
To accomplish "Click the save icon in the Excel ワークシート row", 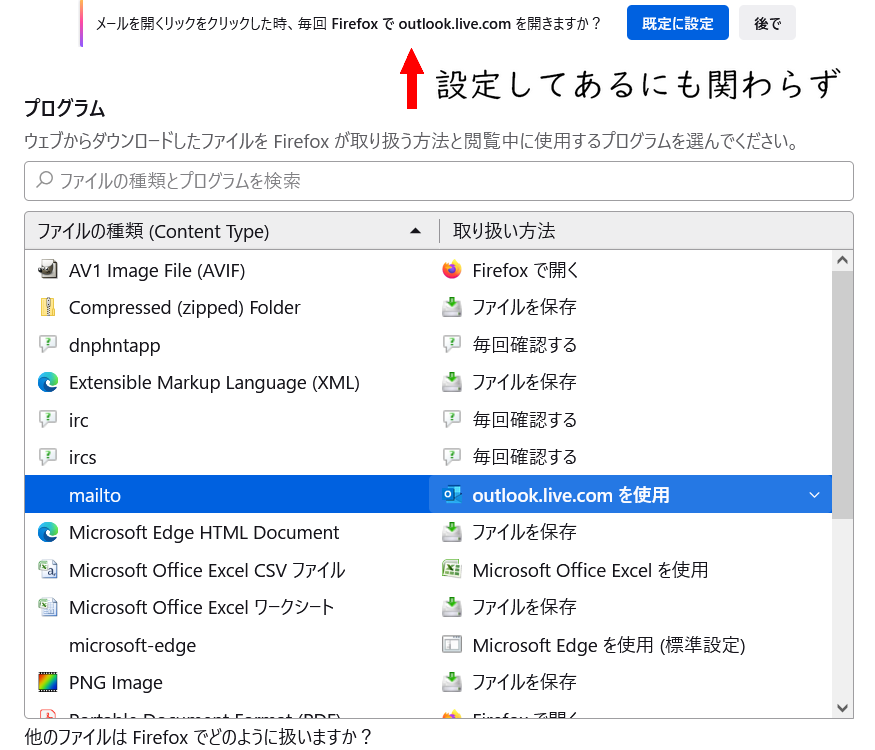I will 452,607.
